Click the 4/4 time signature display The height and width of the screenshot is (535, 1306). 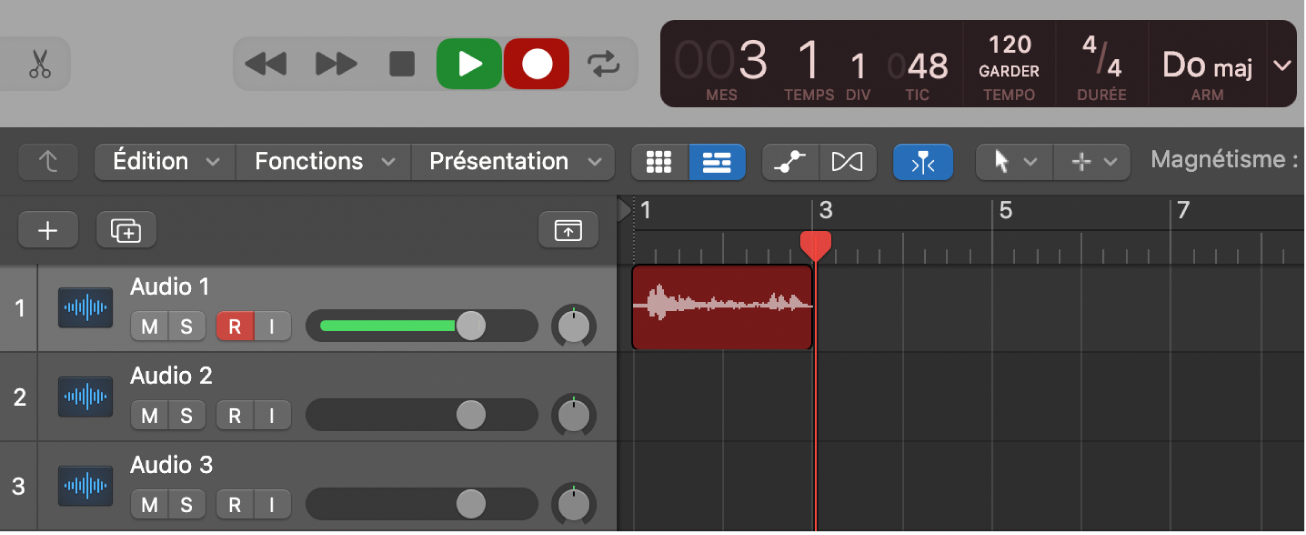point(1102,56)
